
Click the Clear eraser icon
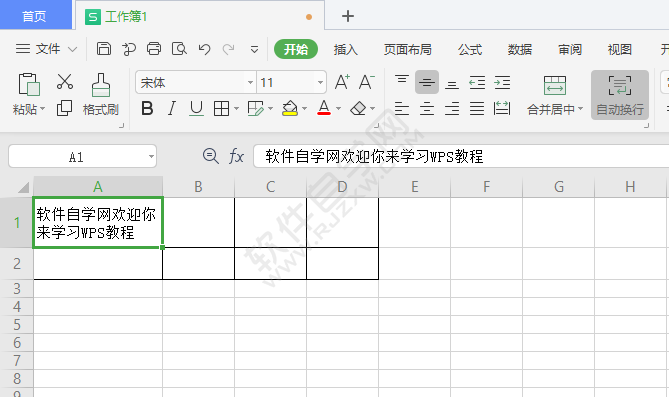(358, 109)
